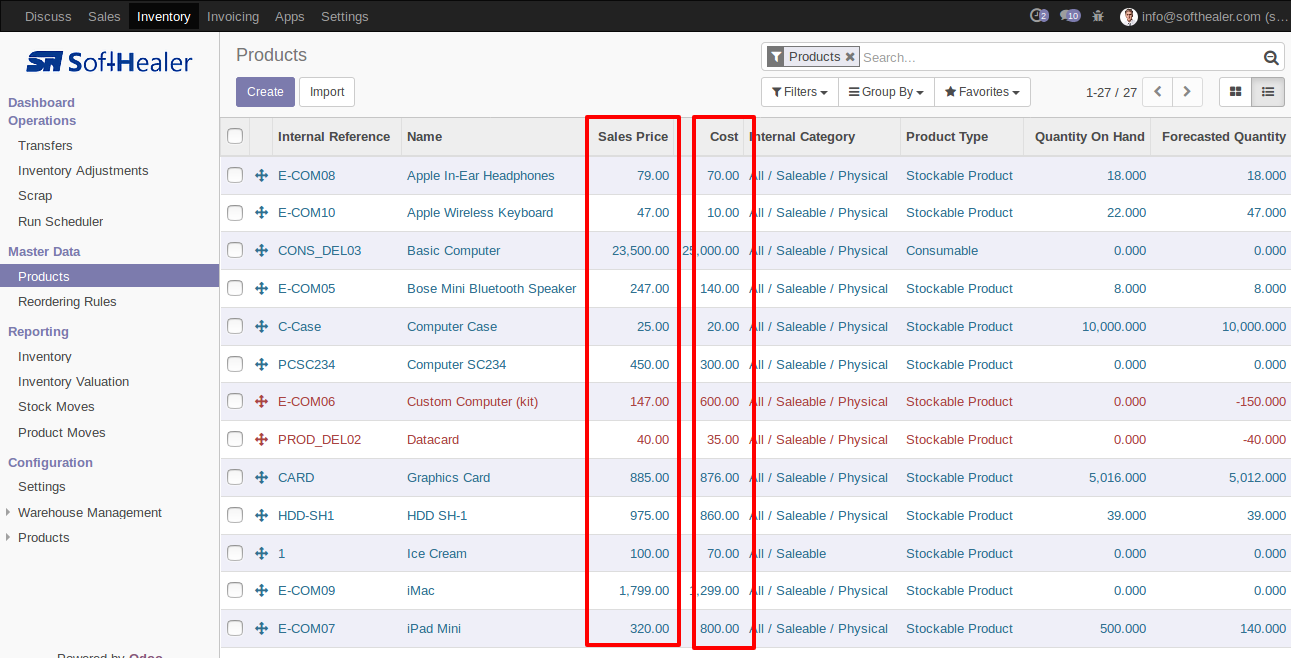1291x658 pixels.
Task: Click drag handle of HDD-SH1 row
Action: 261,516
